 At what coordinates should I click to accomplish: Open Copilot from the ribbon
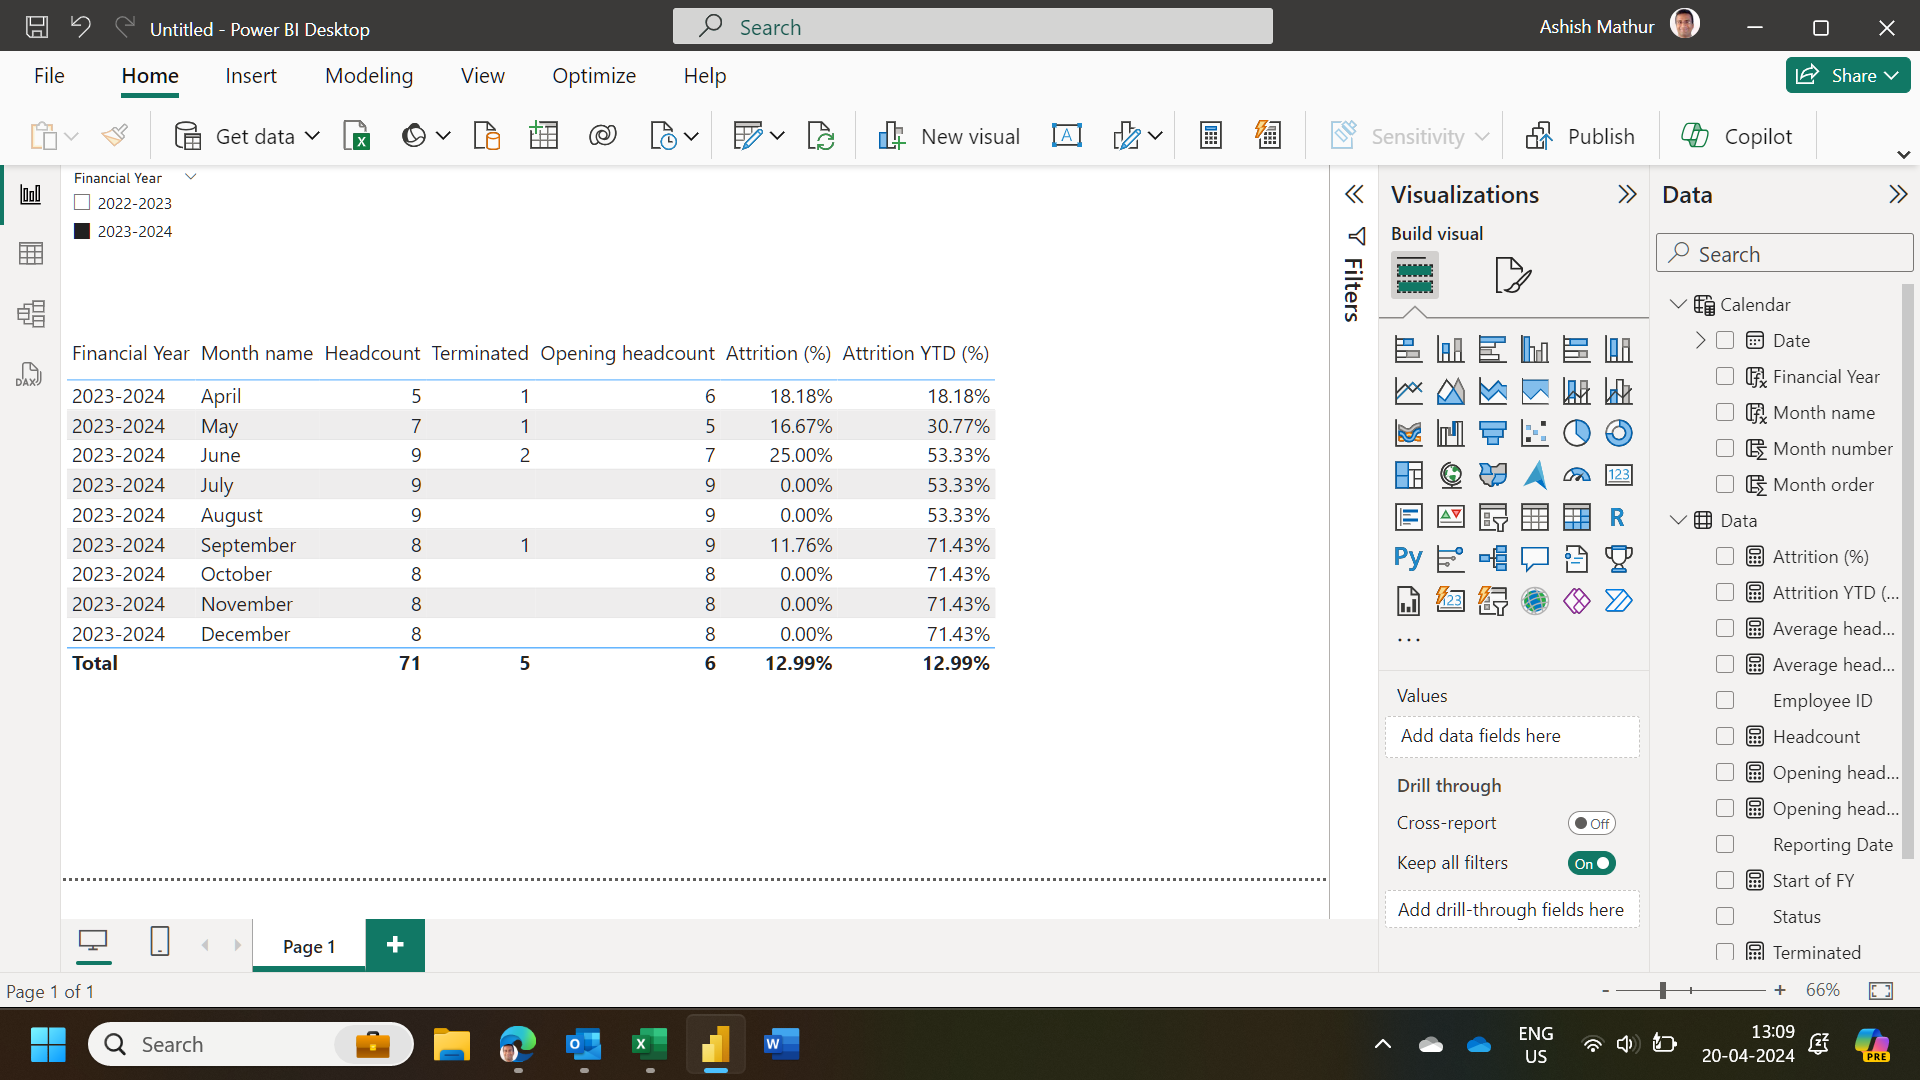point(1737,136)
